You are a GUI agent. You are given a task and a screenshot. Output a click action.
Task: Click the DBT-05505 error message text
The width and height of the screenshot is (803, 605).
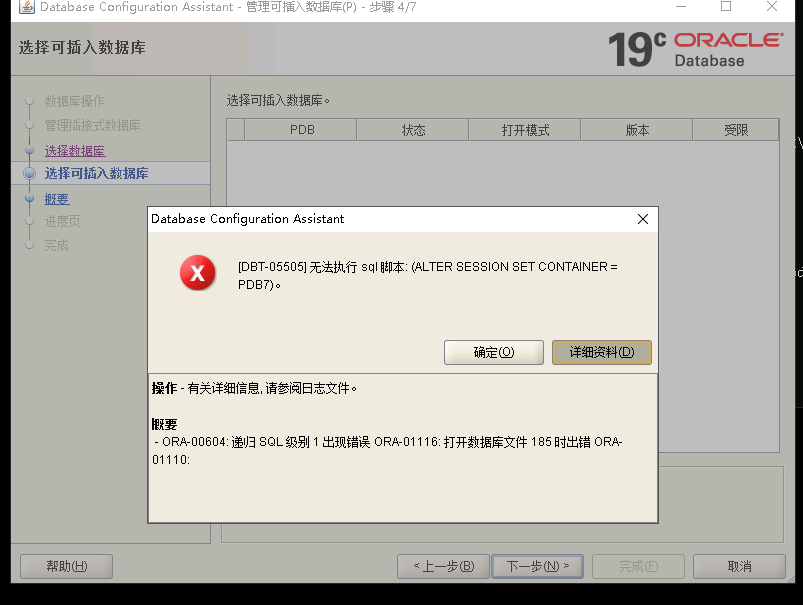428,276
